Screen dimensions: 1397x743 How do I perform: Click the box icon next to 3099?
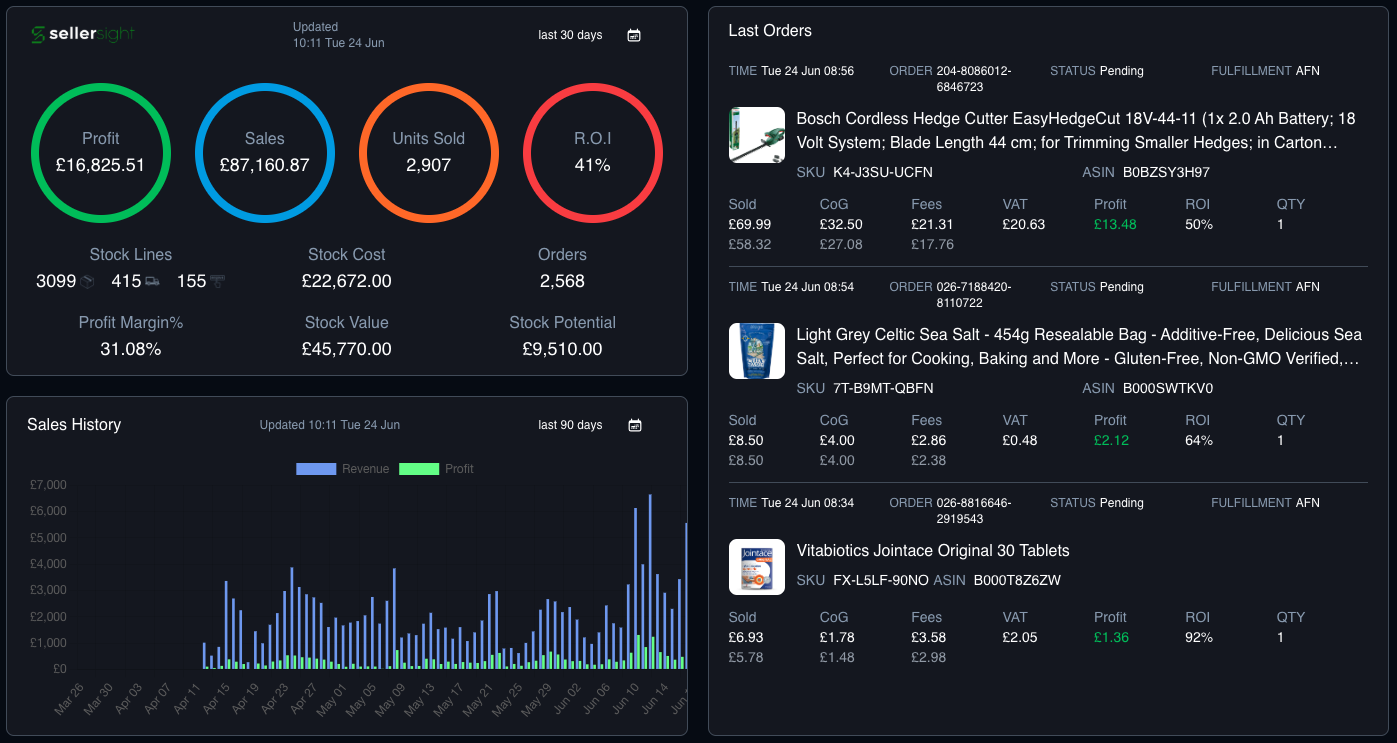coord(88,282)
